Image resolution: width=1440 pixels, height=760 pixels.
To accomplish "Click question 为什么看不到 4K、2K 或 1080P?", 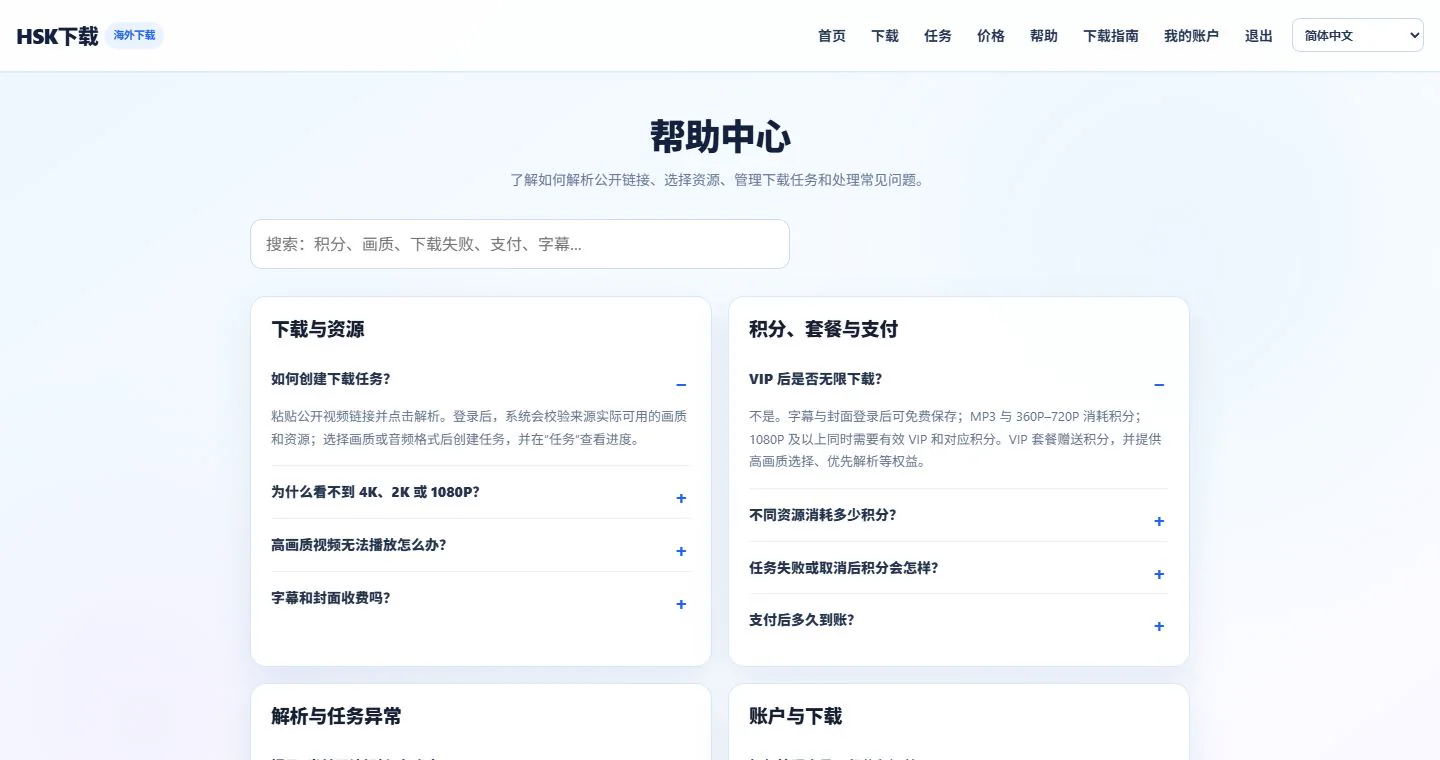I will click(375, 492).
